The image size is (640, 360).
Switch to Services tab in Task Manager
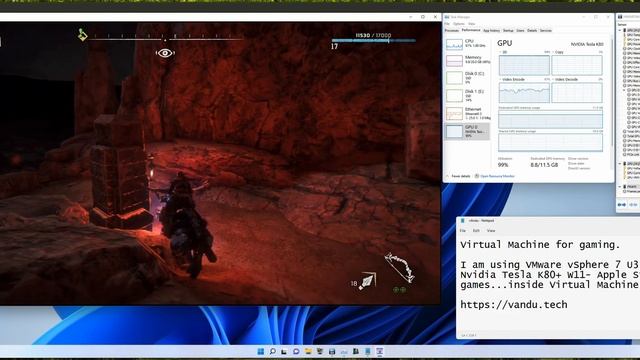[546, 31]
